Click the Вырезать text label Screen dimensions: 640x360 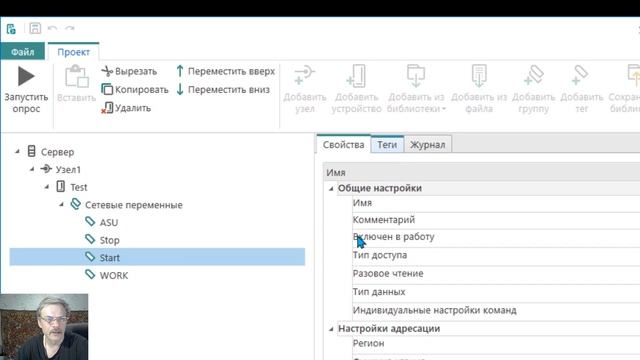point(136,71)
